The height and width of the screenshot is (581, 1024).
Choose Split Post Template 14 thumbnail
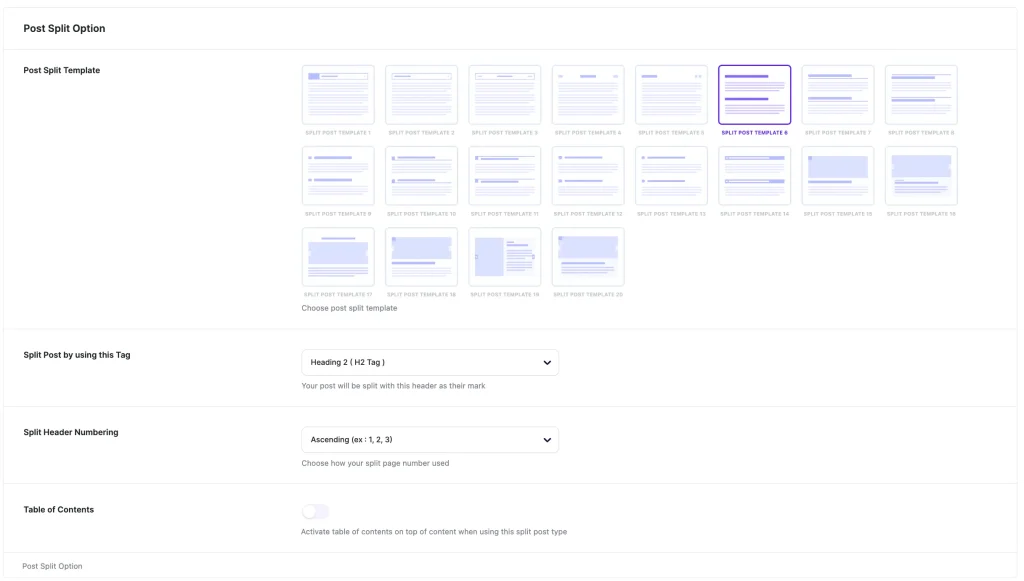[x=754, y=176]
